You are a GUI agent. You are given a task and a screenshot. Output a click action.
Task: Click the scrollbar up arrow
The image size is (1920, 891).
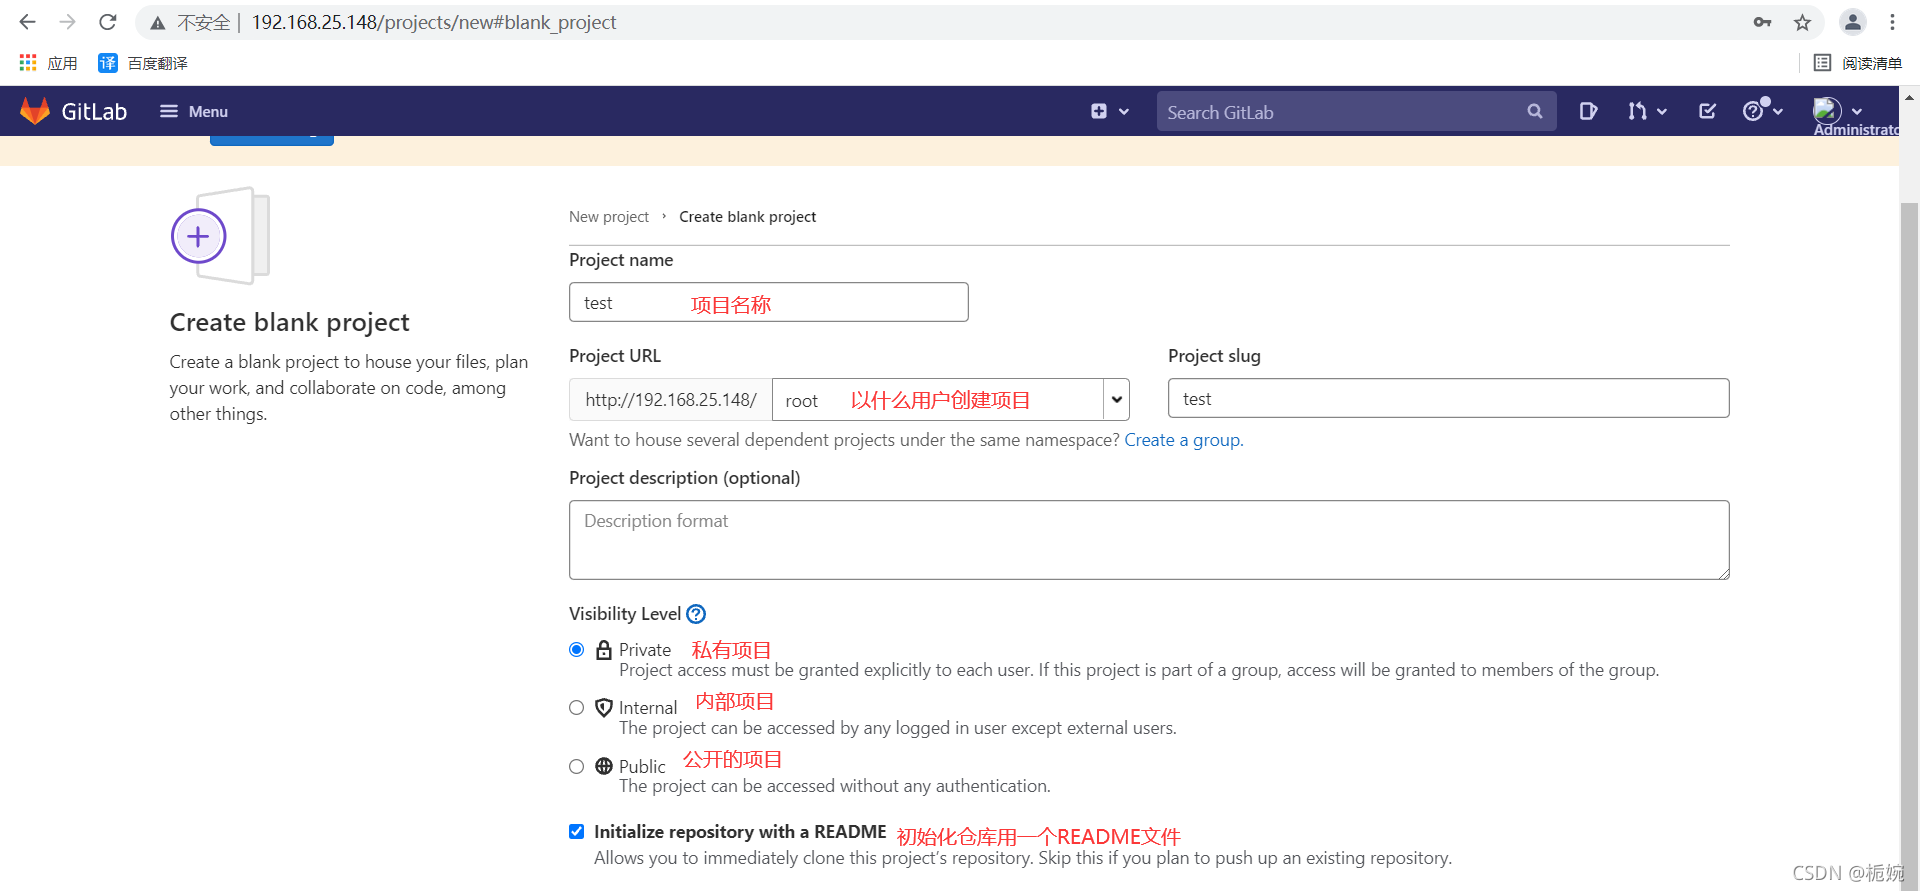click(x=1909, y=98)
